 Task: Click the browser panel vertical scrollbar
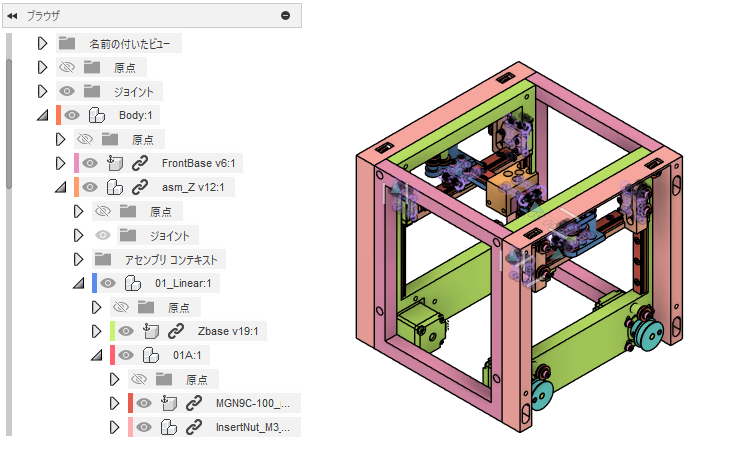(9, 124)
